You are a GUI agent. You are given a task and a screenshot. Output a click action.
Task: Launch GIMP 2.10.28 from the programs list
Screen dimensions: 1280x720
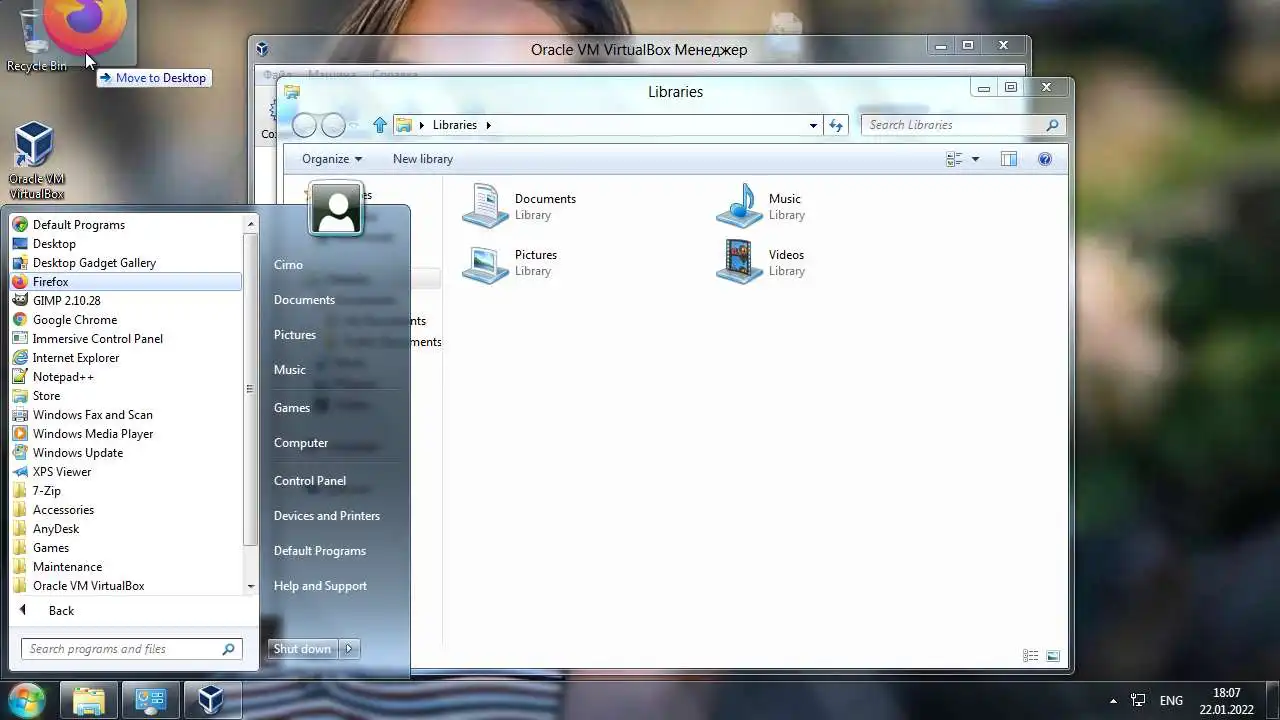click(126, 301)
